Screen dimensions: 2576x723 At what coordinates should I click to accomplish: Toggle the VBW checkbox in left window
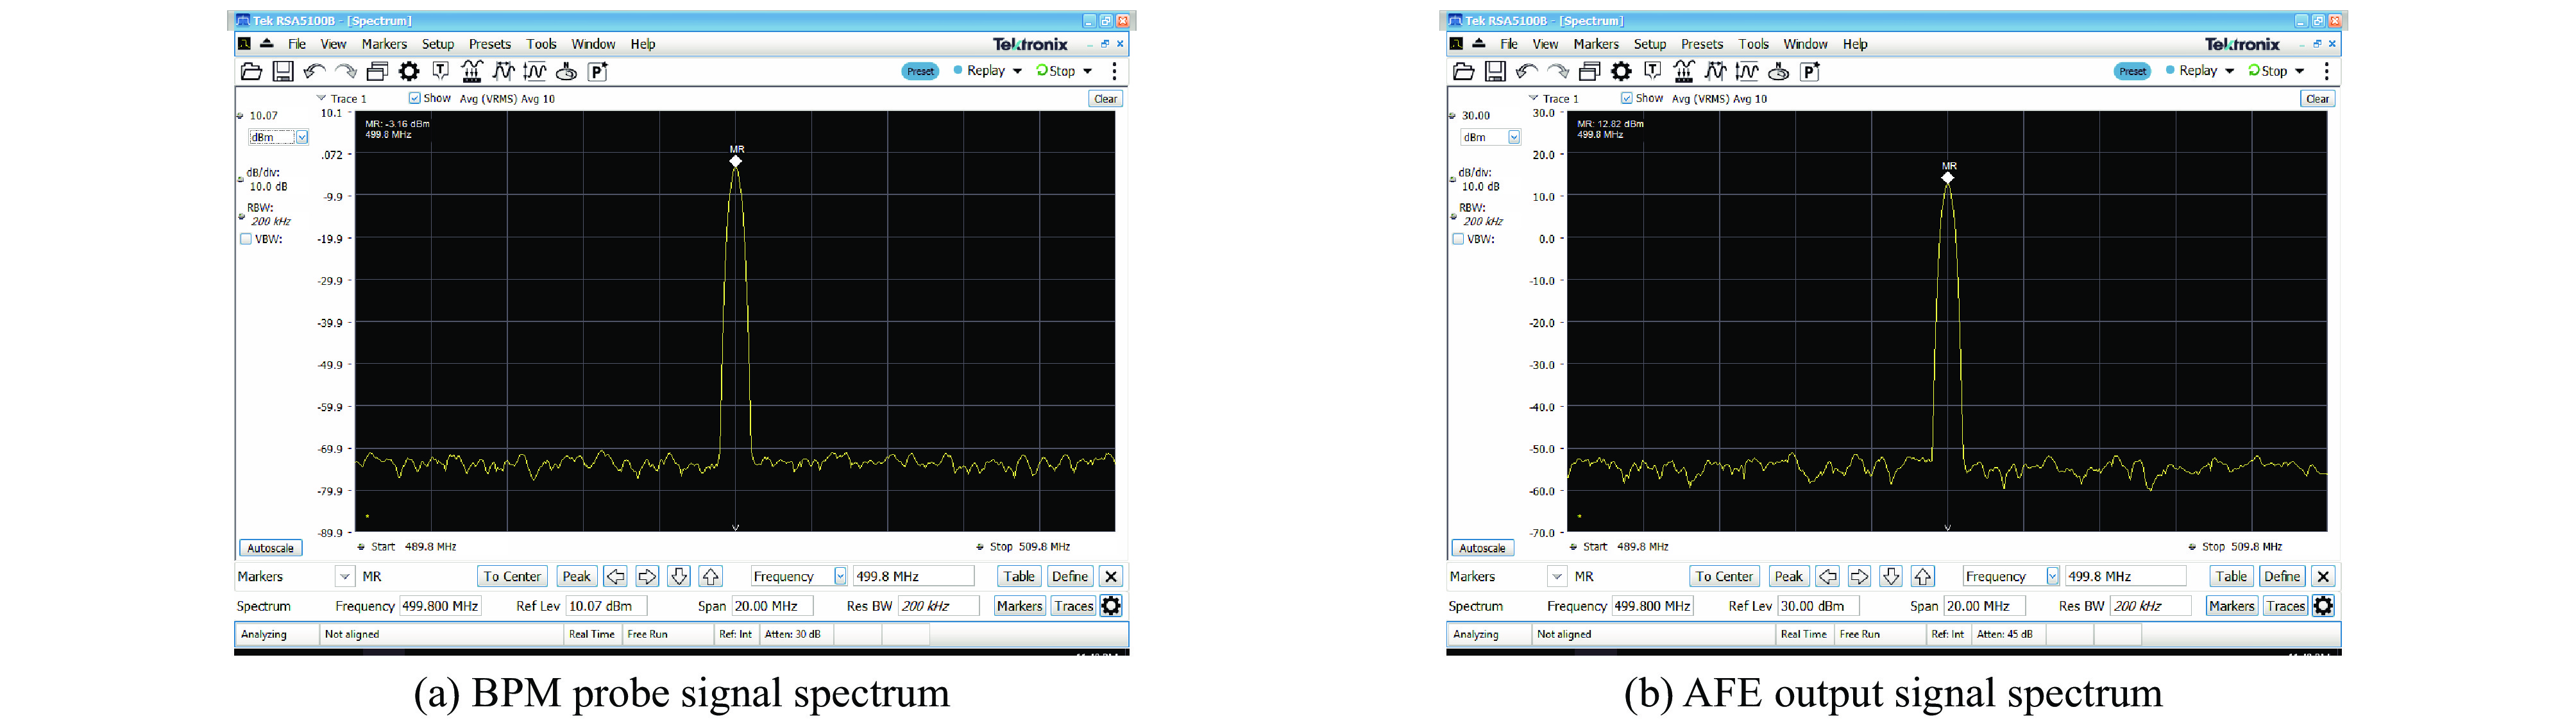[246, 239]
